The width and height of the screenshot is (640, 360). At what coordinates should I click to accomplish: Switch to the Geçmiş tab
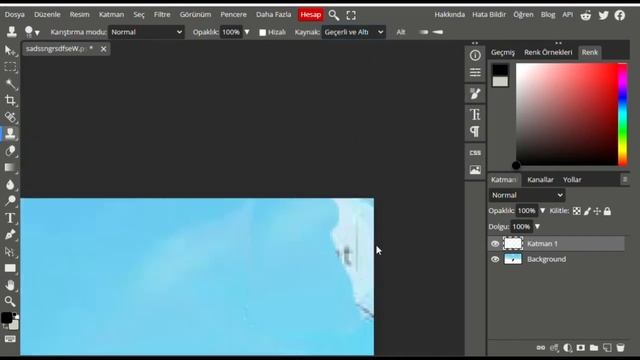pyautogui.click(x=502, y=52)
